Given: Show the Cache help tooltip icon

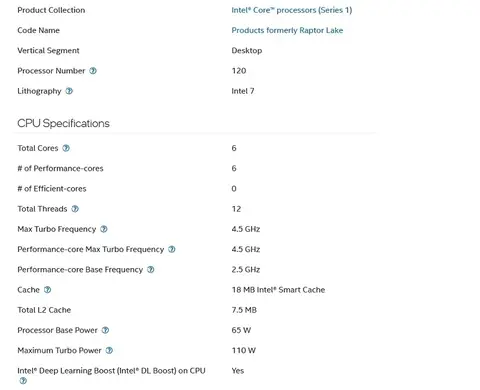Looking at the screenshot, I should [x=47, y=290].
